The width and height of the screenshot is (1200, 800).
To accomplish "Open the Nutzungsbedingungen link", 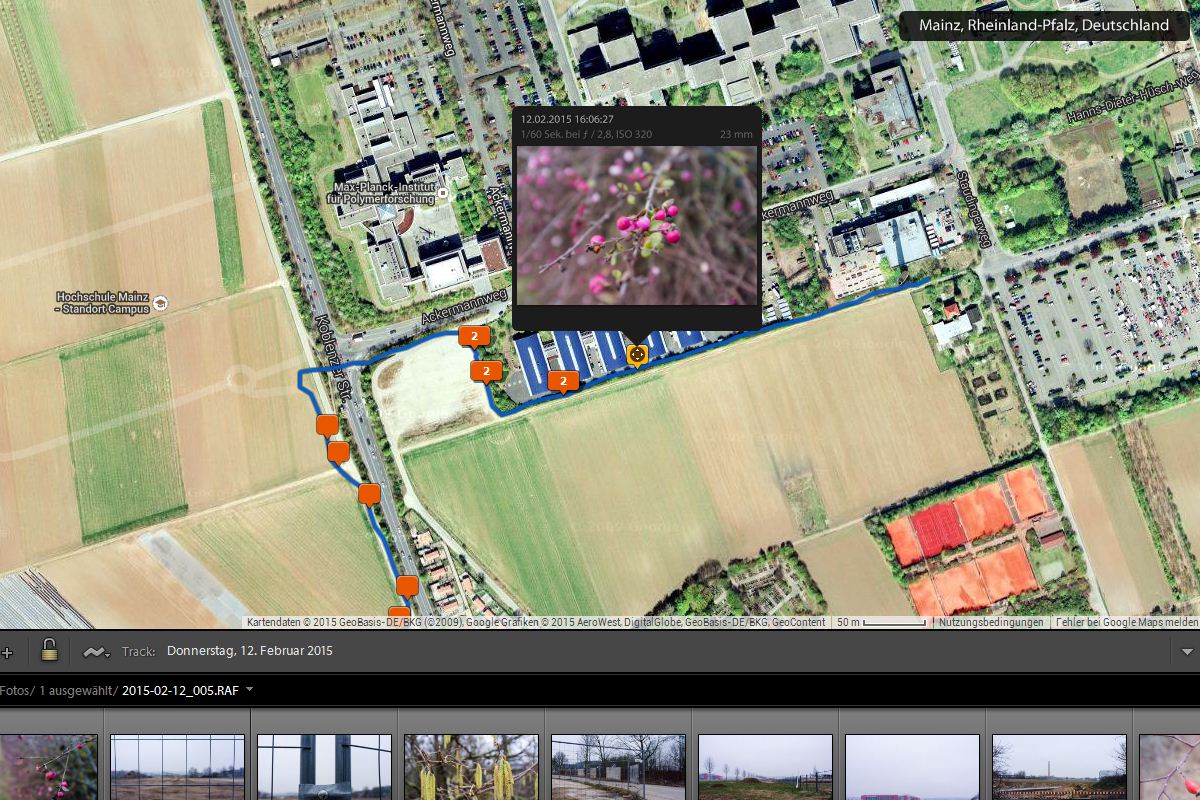I will click(x=991, y=622).
